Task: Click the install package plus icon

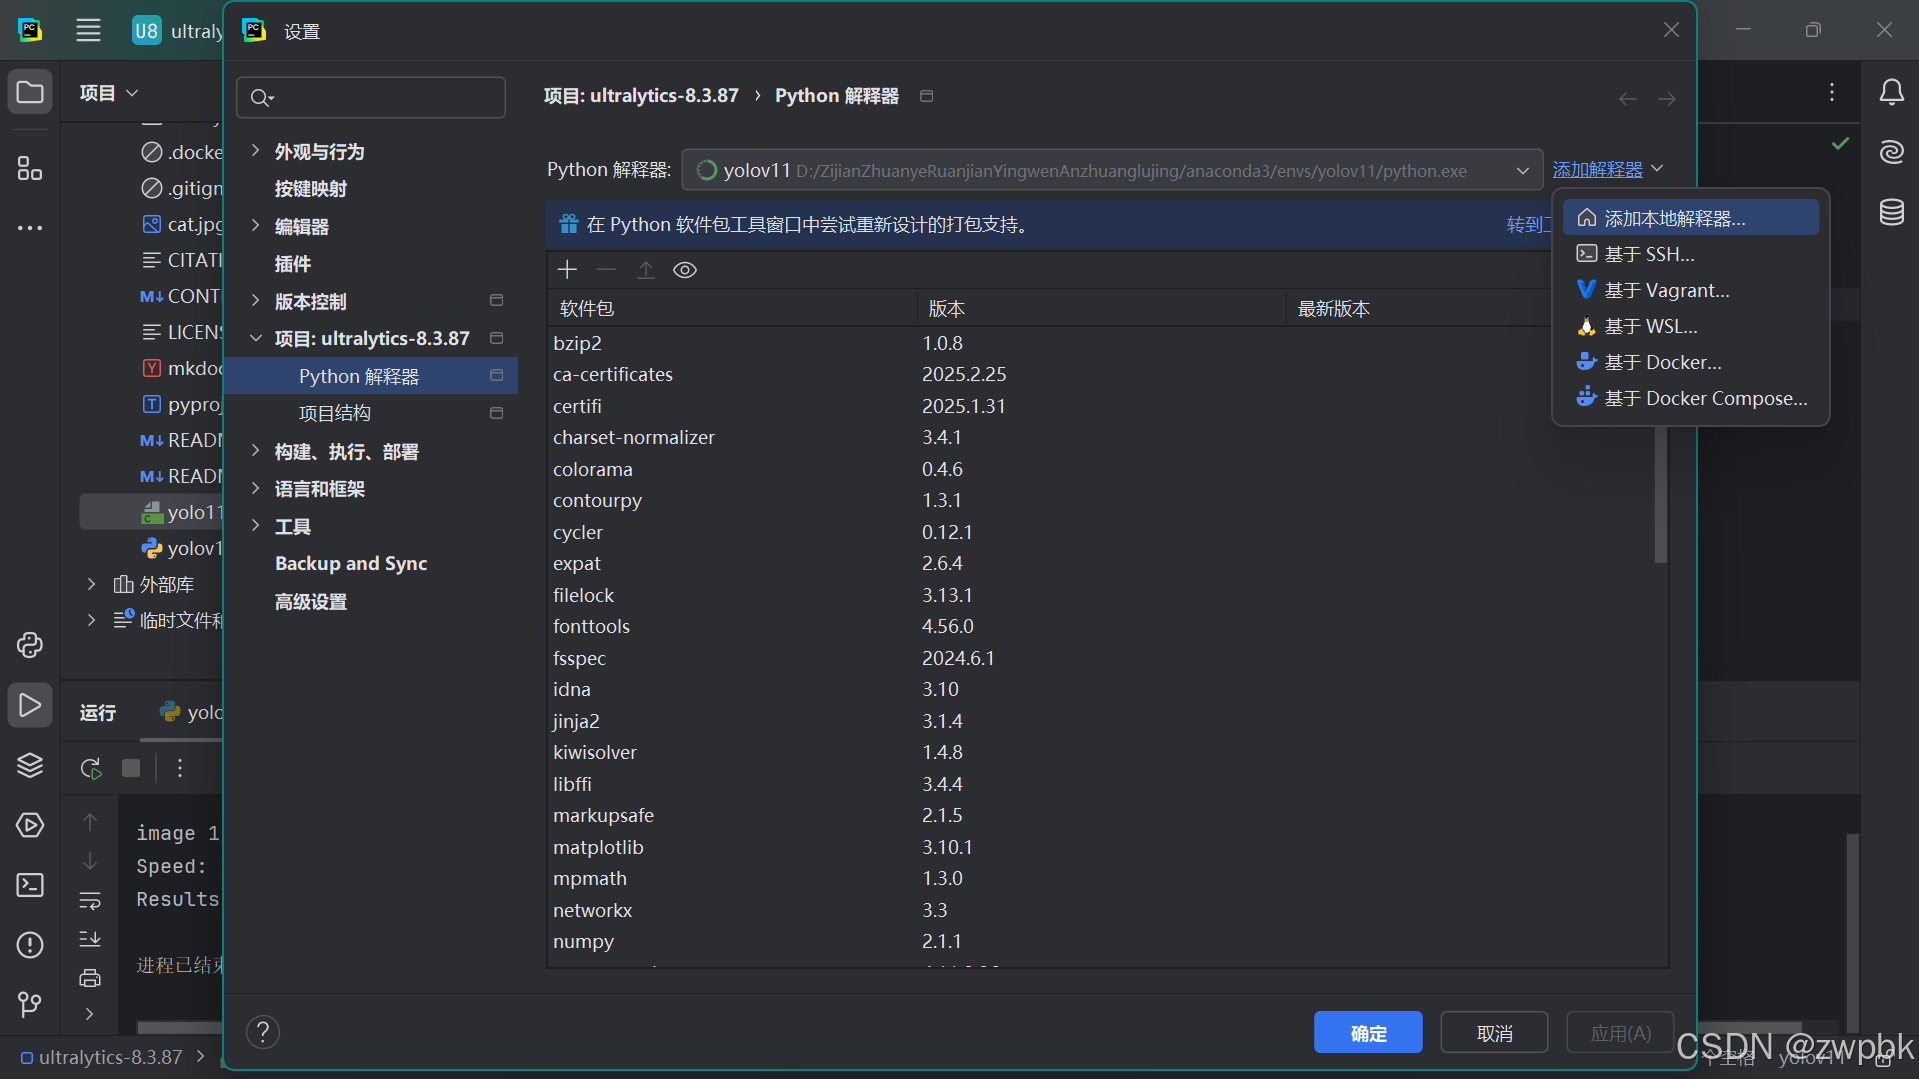Action: [567, 270]
